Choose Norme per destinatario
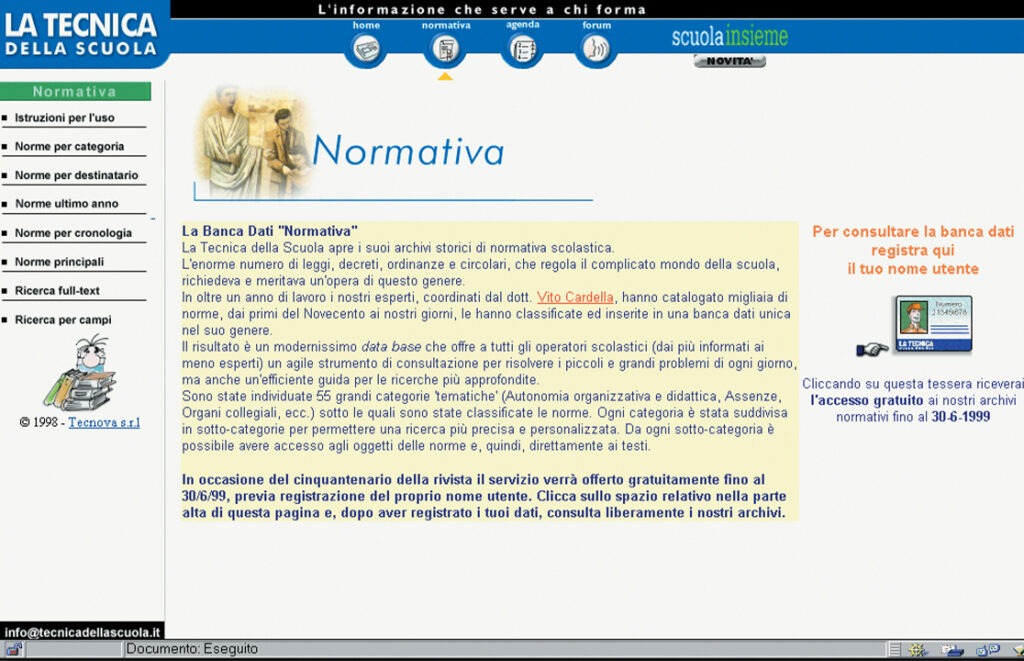Image resolution: width=1024 pixels, height=661 pixels. coord(76,176)
